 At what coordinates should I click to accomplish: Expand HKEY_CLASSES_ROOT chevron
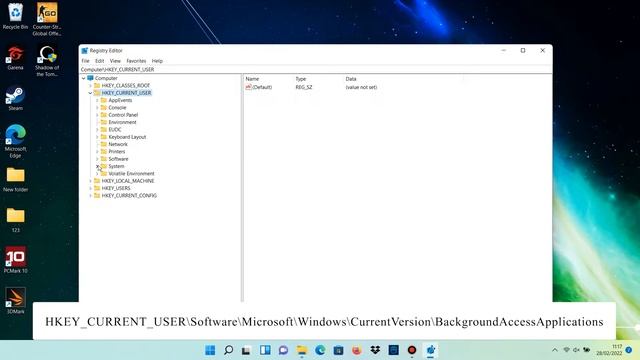pos(91,85)
